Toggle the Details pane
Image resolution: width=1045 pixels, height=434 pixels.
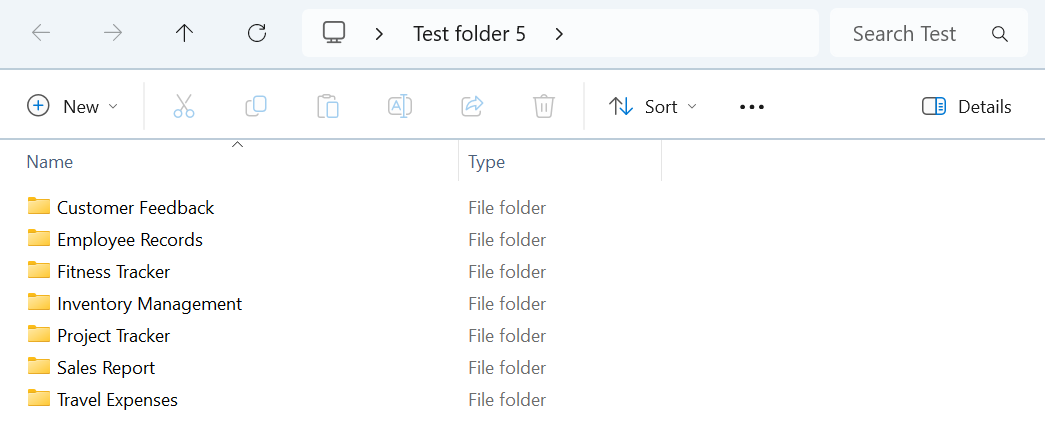[966, 106]
